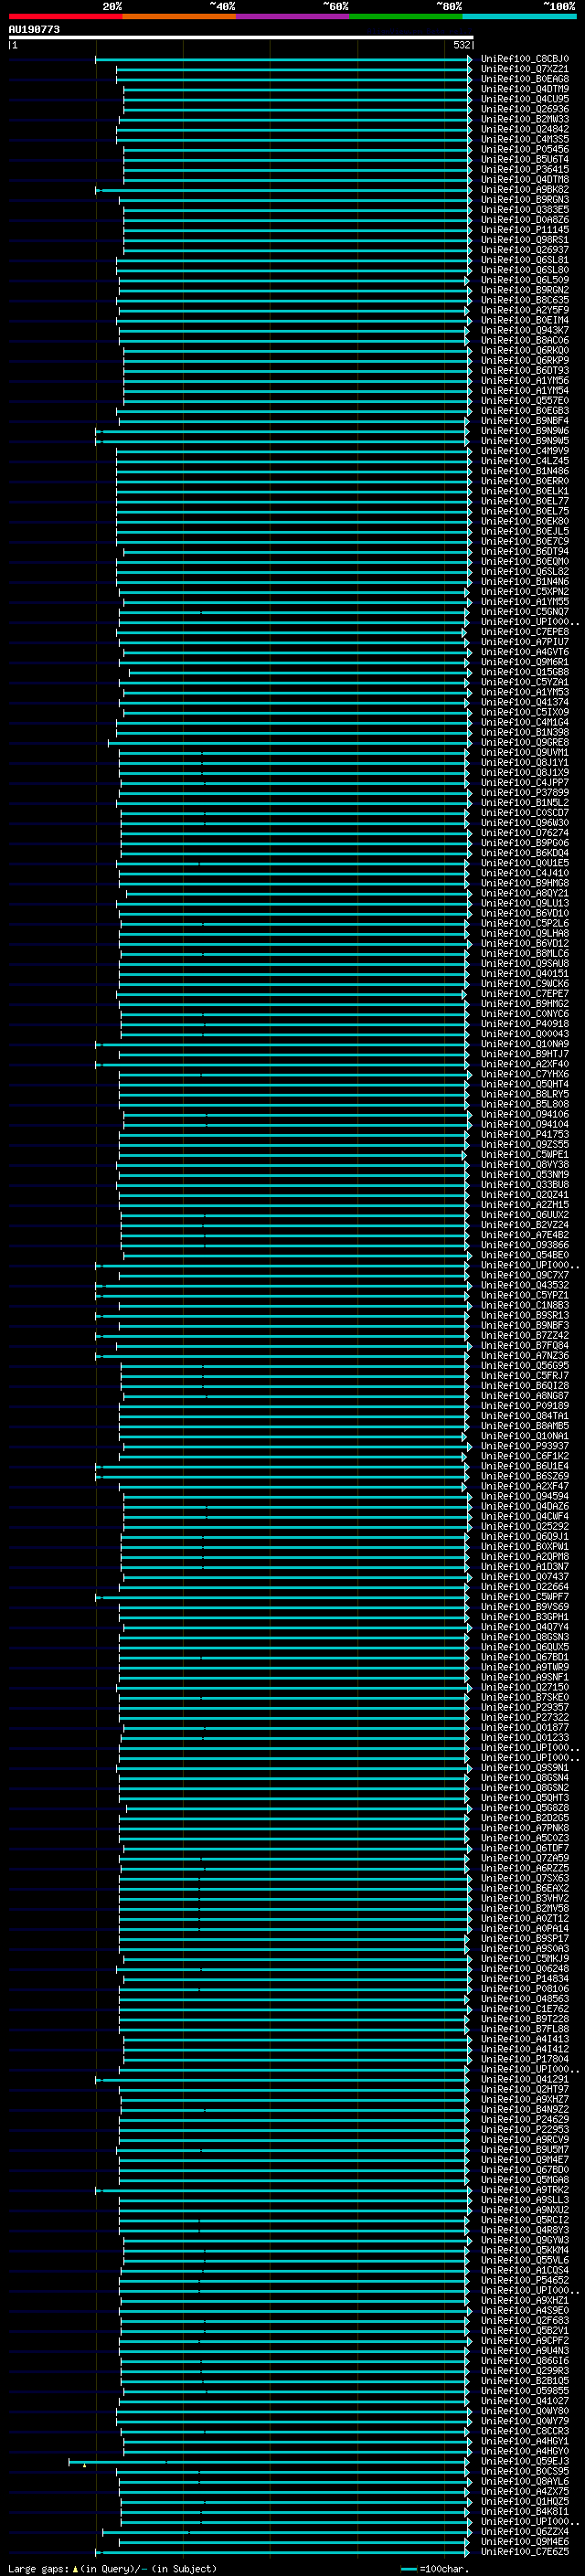The width and height of the screenshot is (585, 2576).
Task: Select label UniRef100_C5IX09
Action: coord(525,712)
